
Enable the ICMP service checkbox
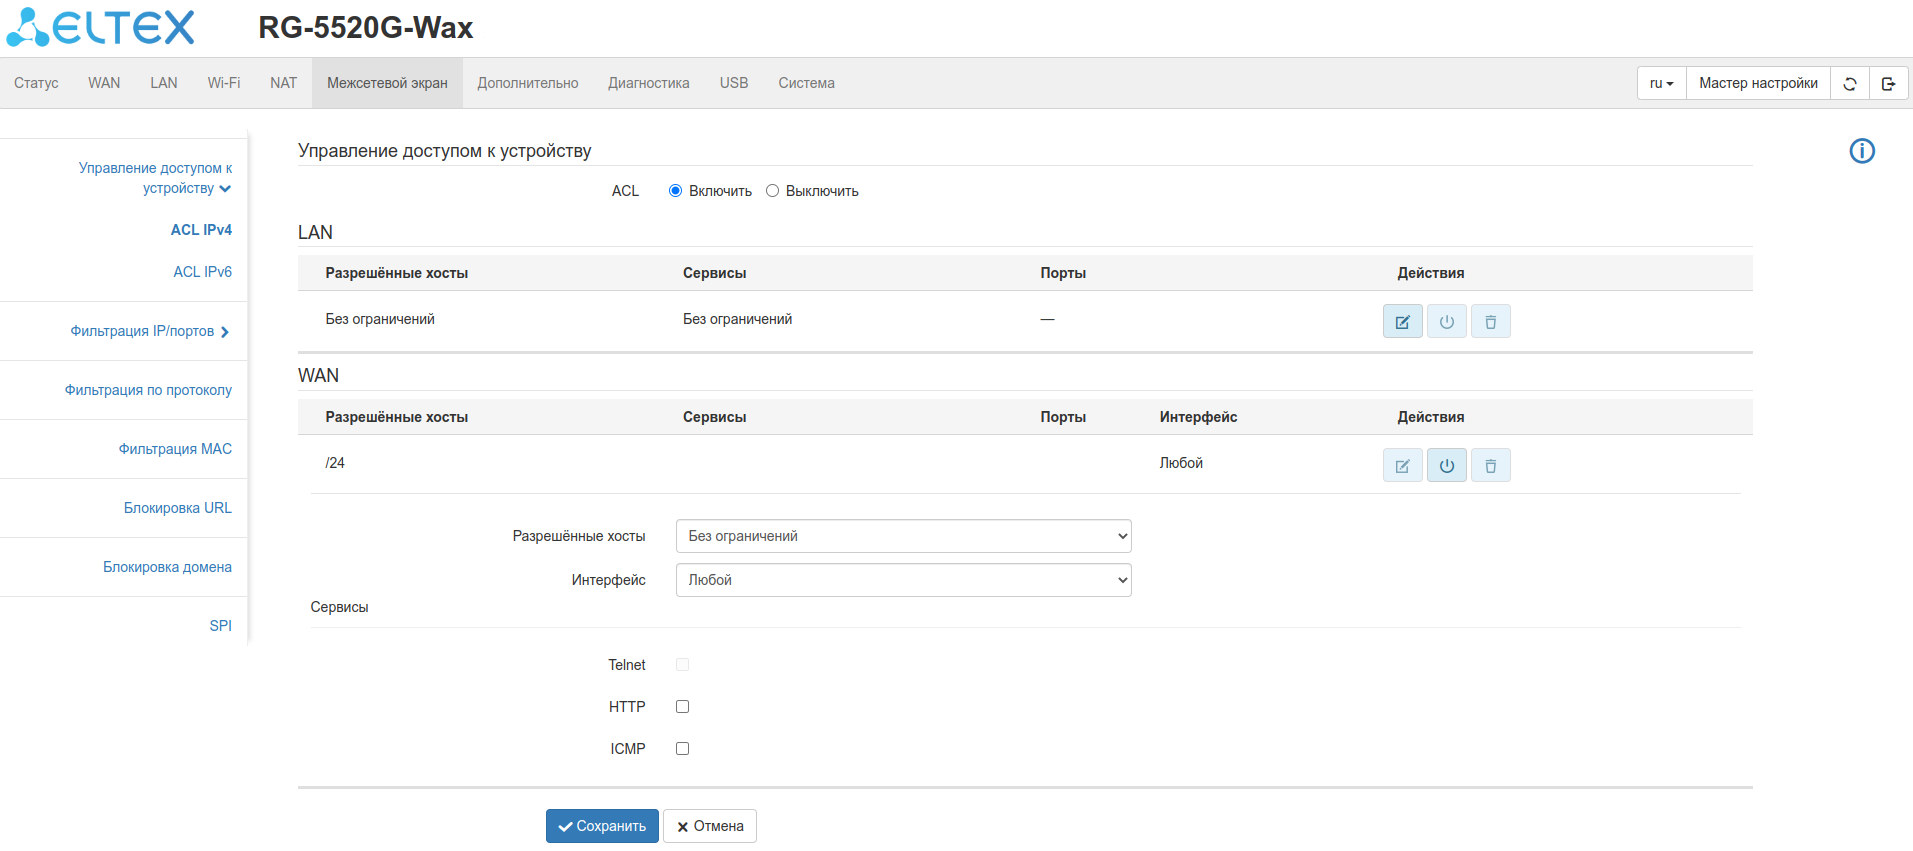pos(682,749)
